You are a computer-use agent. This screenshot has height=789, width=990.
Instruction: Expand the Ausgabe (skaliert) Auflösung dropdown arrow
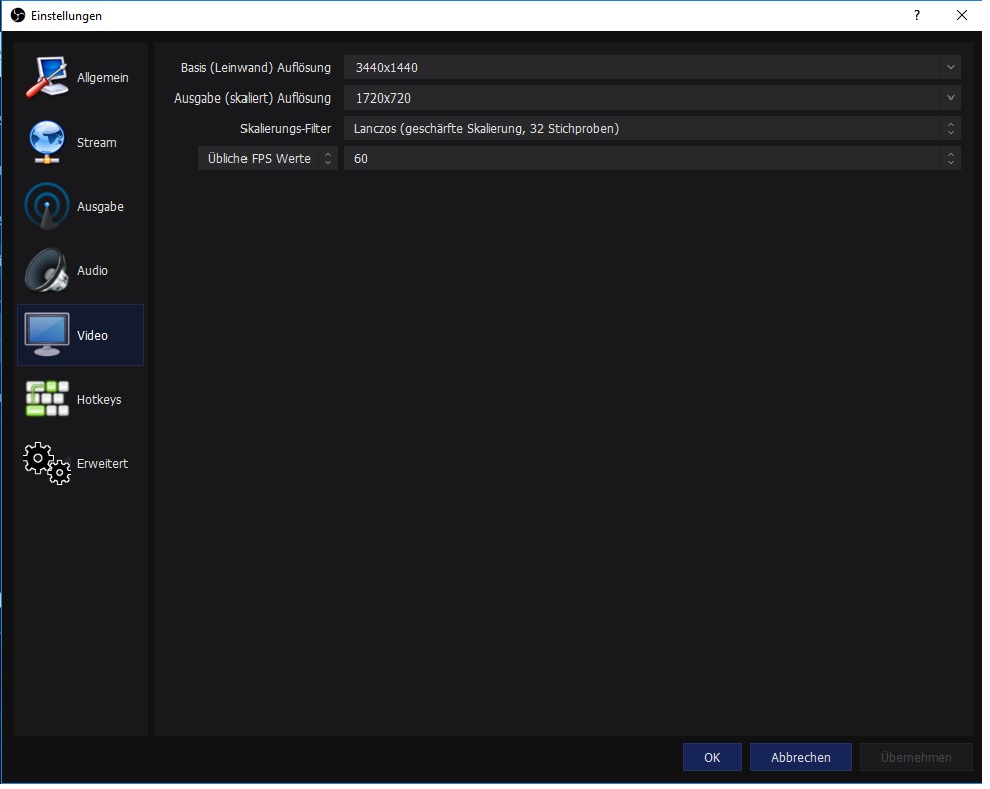[x=950, y=98]
